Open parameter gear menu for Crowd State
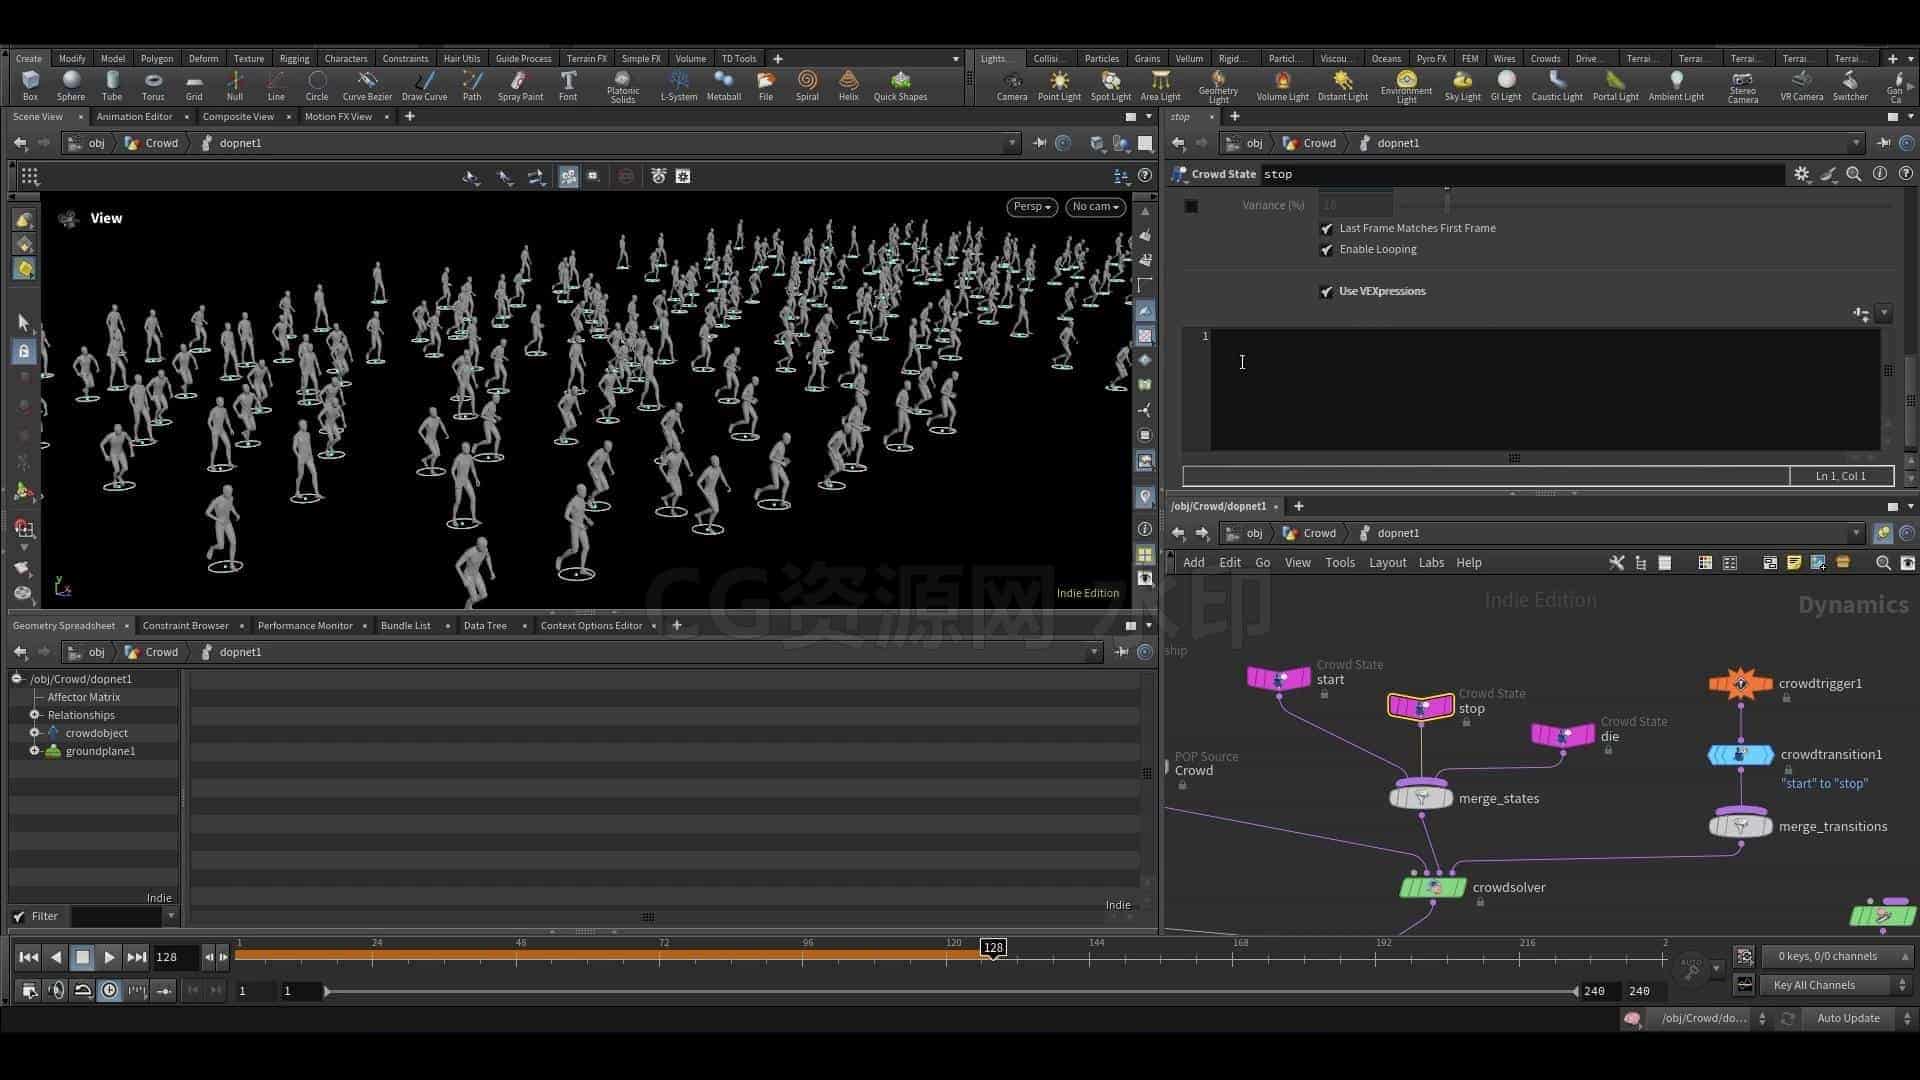1920x1080 pixels. point(1802,174)
